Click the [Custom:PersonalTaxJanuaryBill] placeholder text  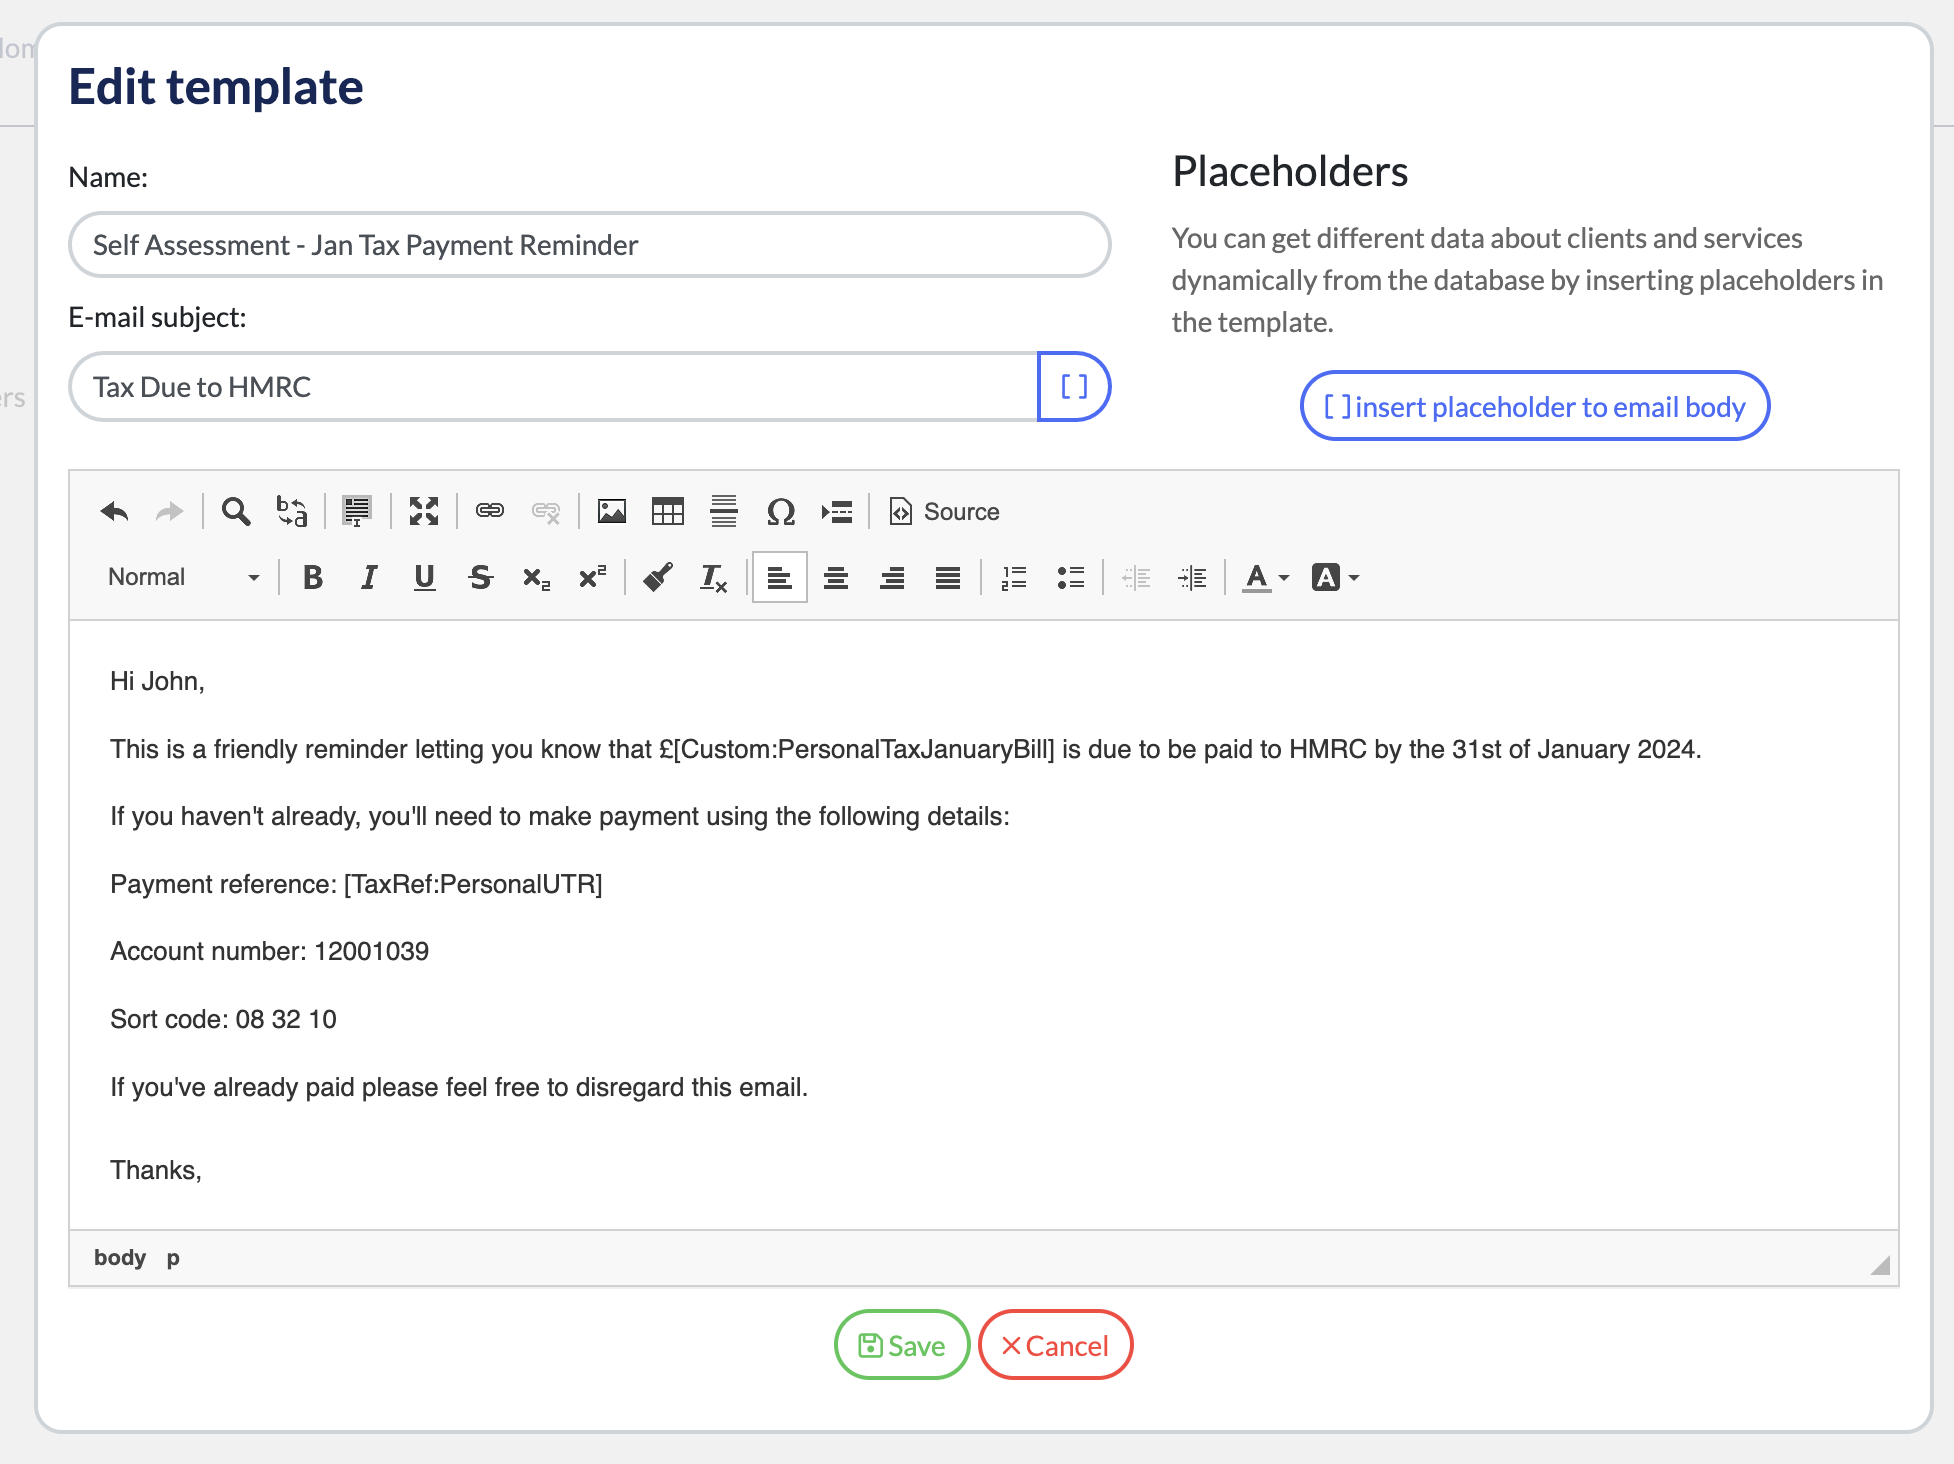[x=865, y=749]
